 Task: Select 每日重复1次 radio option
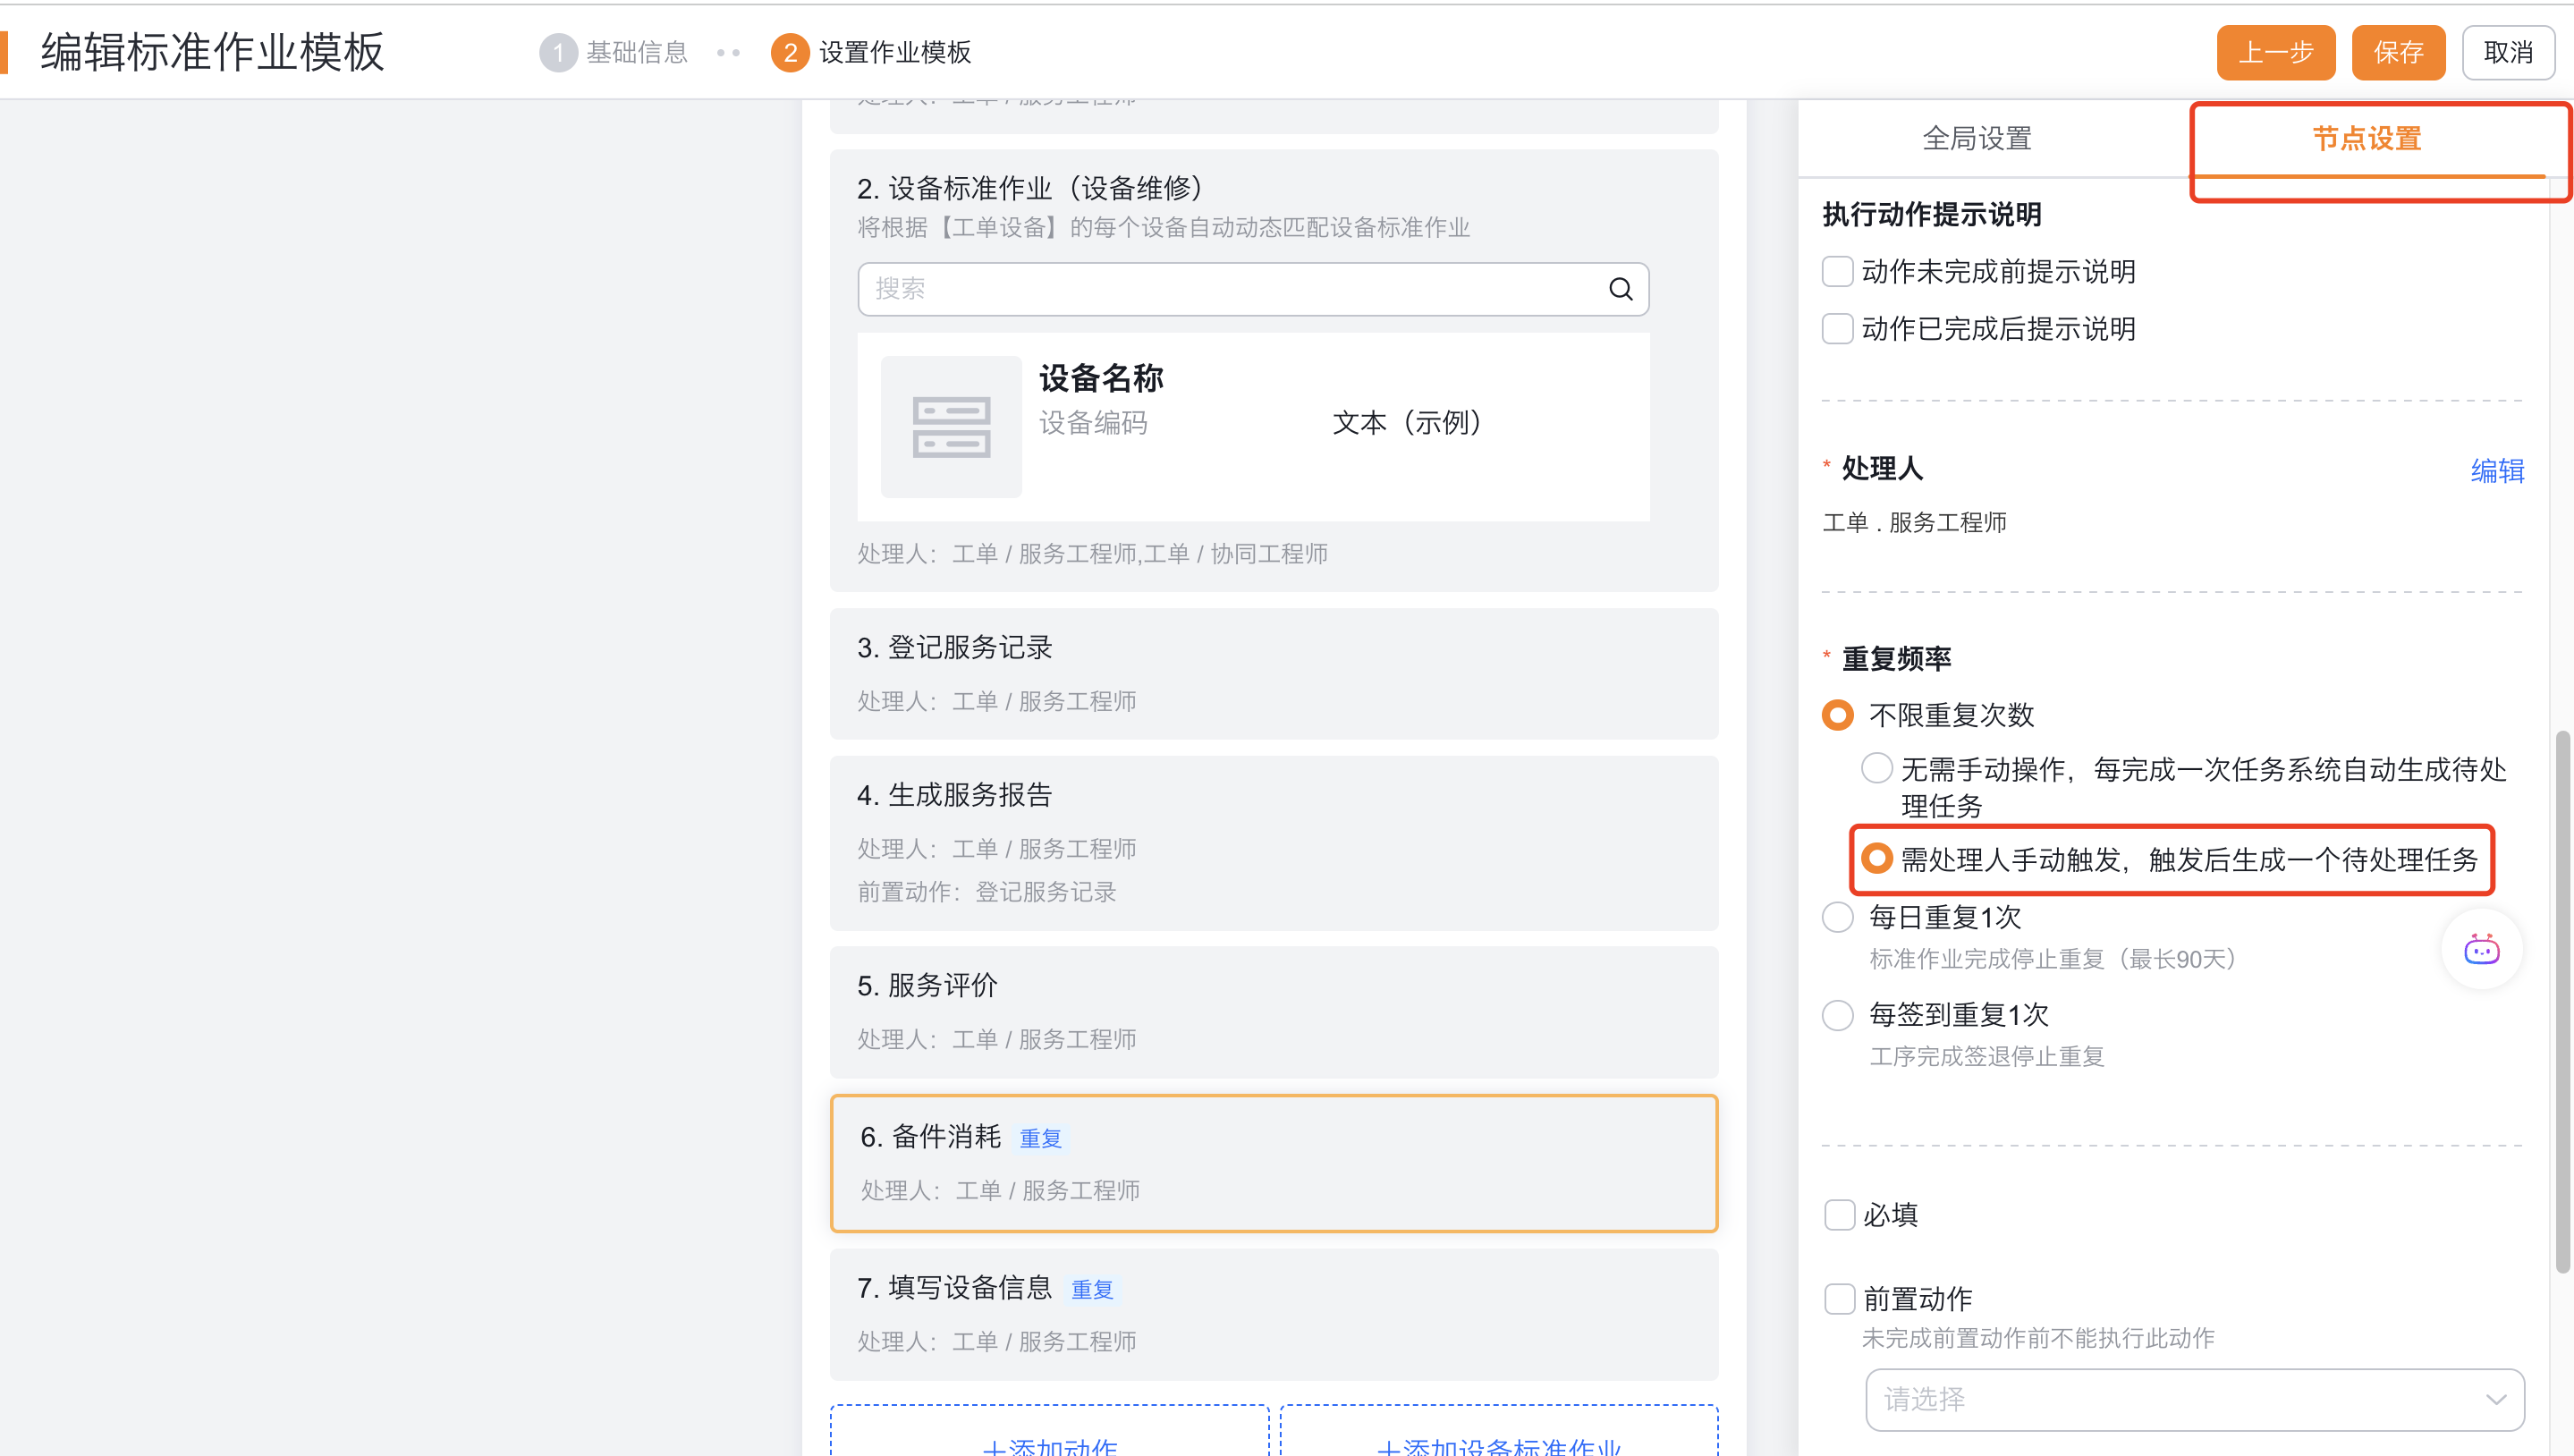1837,916
